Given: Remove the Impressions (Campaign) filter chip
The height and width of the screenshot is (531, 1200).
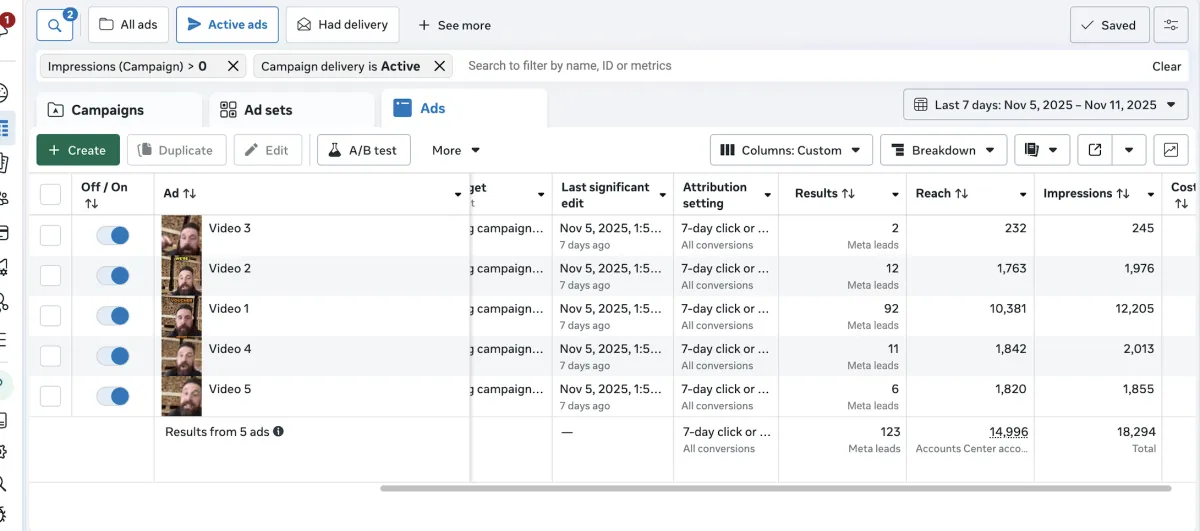Looking at the screenshot, I should point(233,66).
